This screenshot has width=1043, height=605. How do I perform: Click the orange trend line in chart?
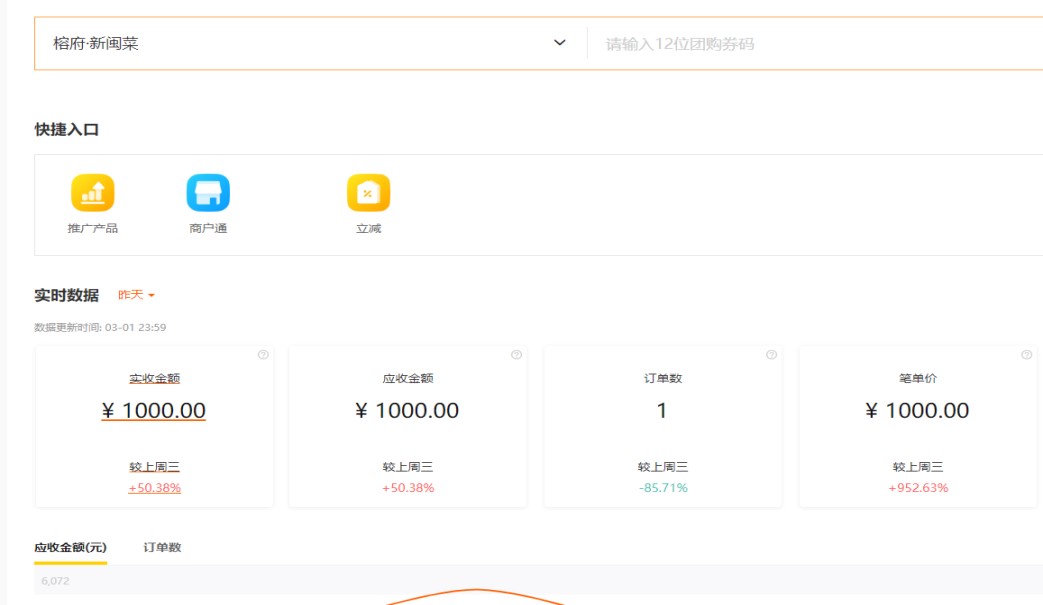[477, 591]
